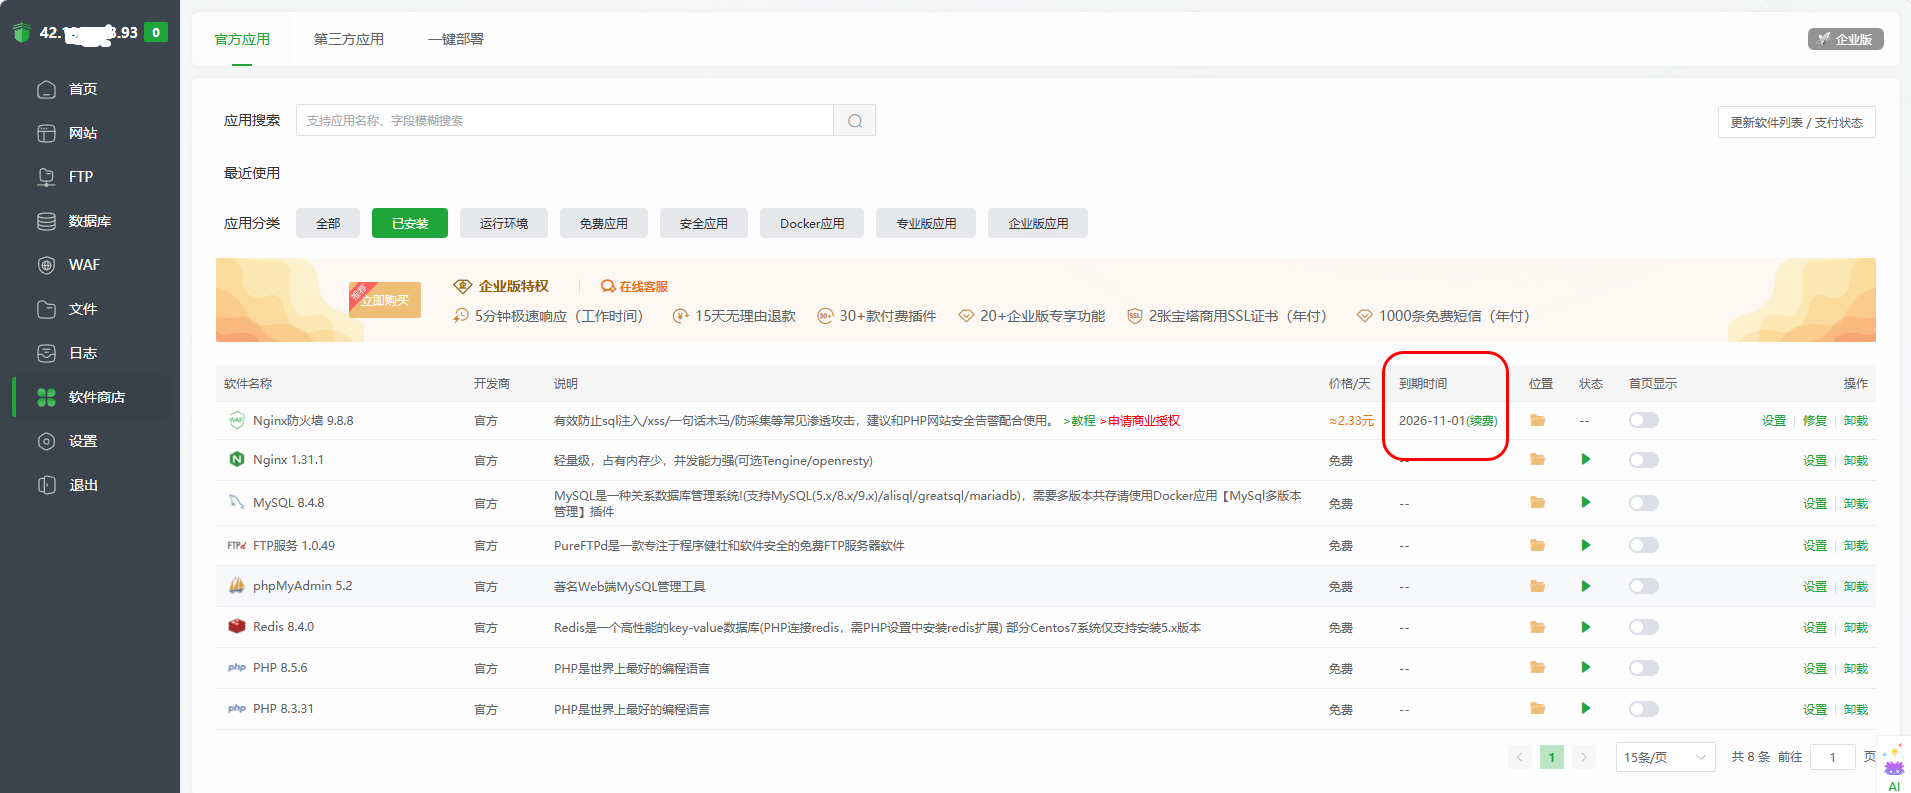Image resolution: width=1911 pixels, height=793 pixels.
Task: Filter by Docker应用 category
Action: point(812,223)
